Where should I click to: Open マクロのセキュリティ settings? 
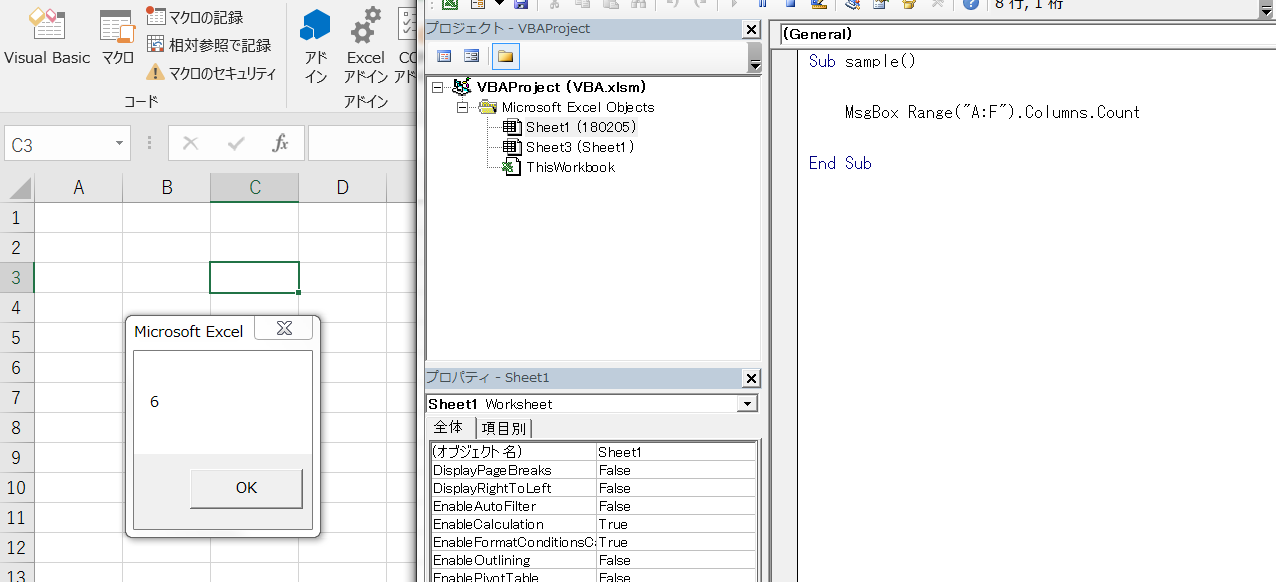point(211,72)
